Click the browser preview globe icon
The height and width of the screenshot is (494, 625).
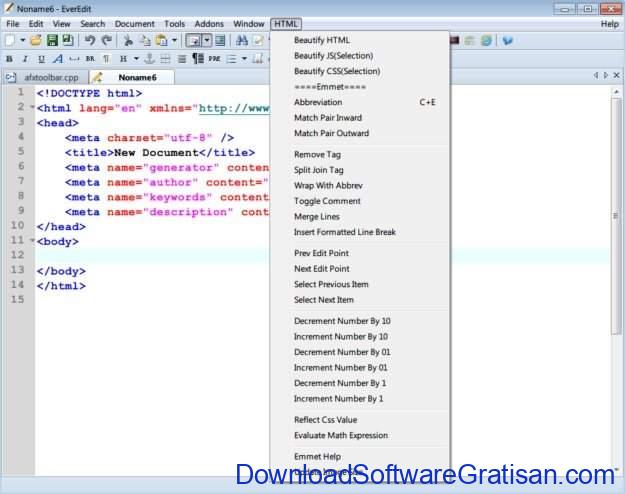point(486,40)
